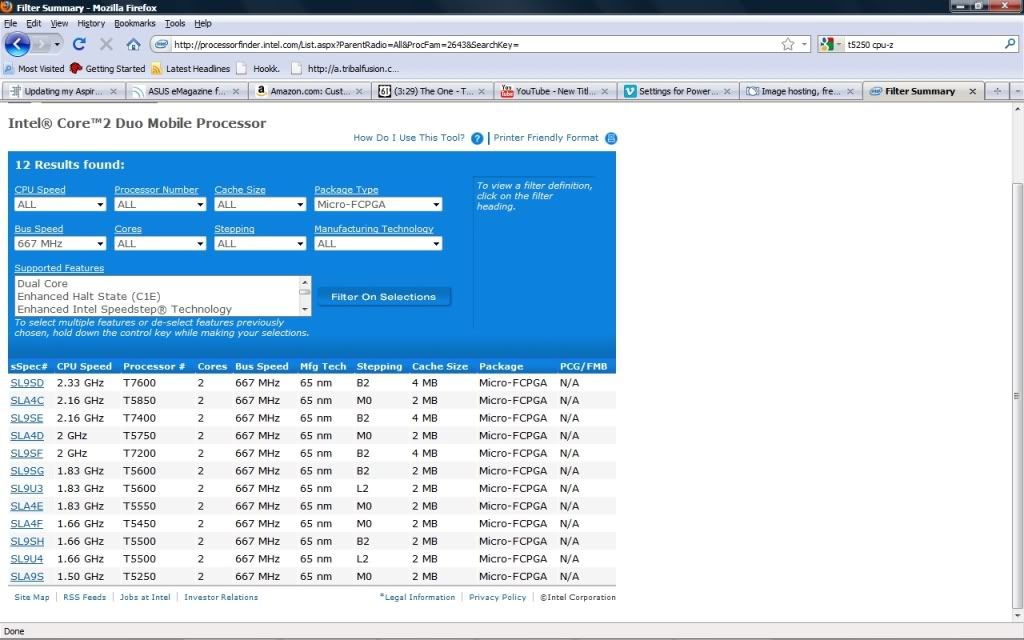Open the search engine selector icon
This screenshot has height=640, width=1024.
click(830, 44)
